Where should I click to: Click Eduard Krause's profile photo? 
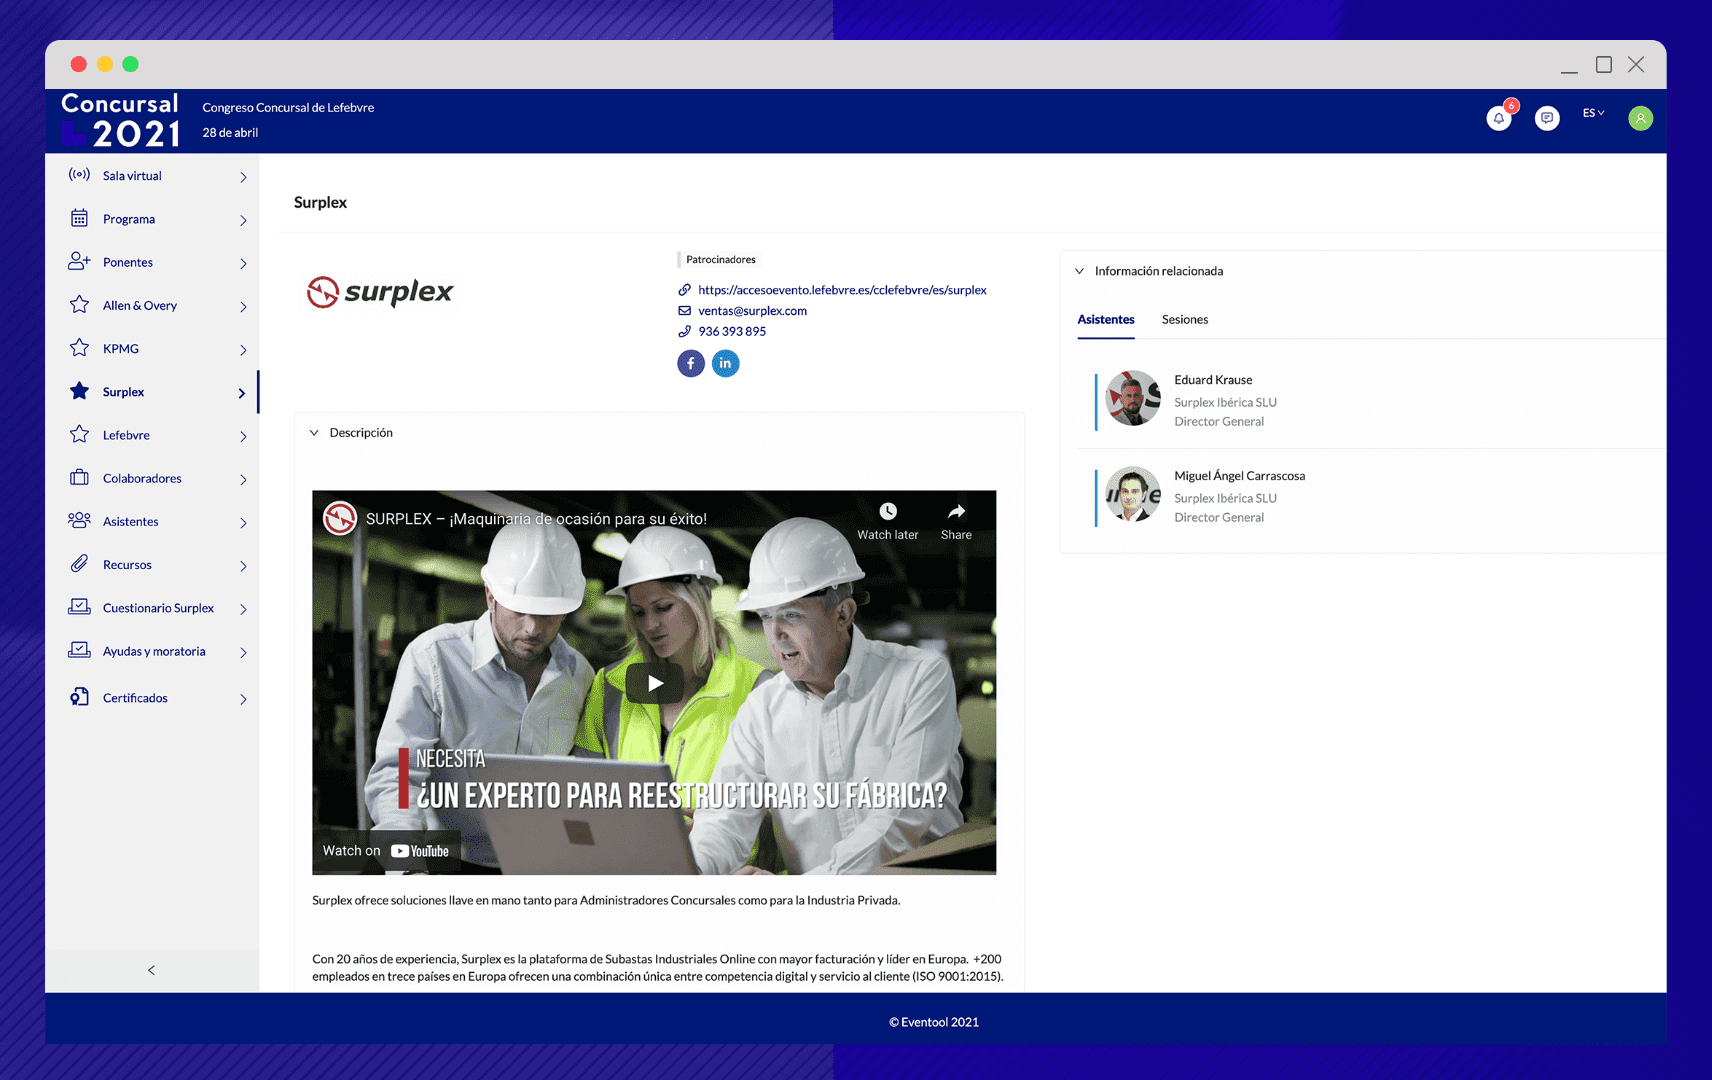(x=1133, y=399)
